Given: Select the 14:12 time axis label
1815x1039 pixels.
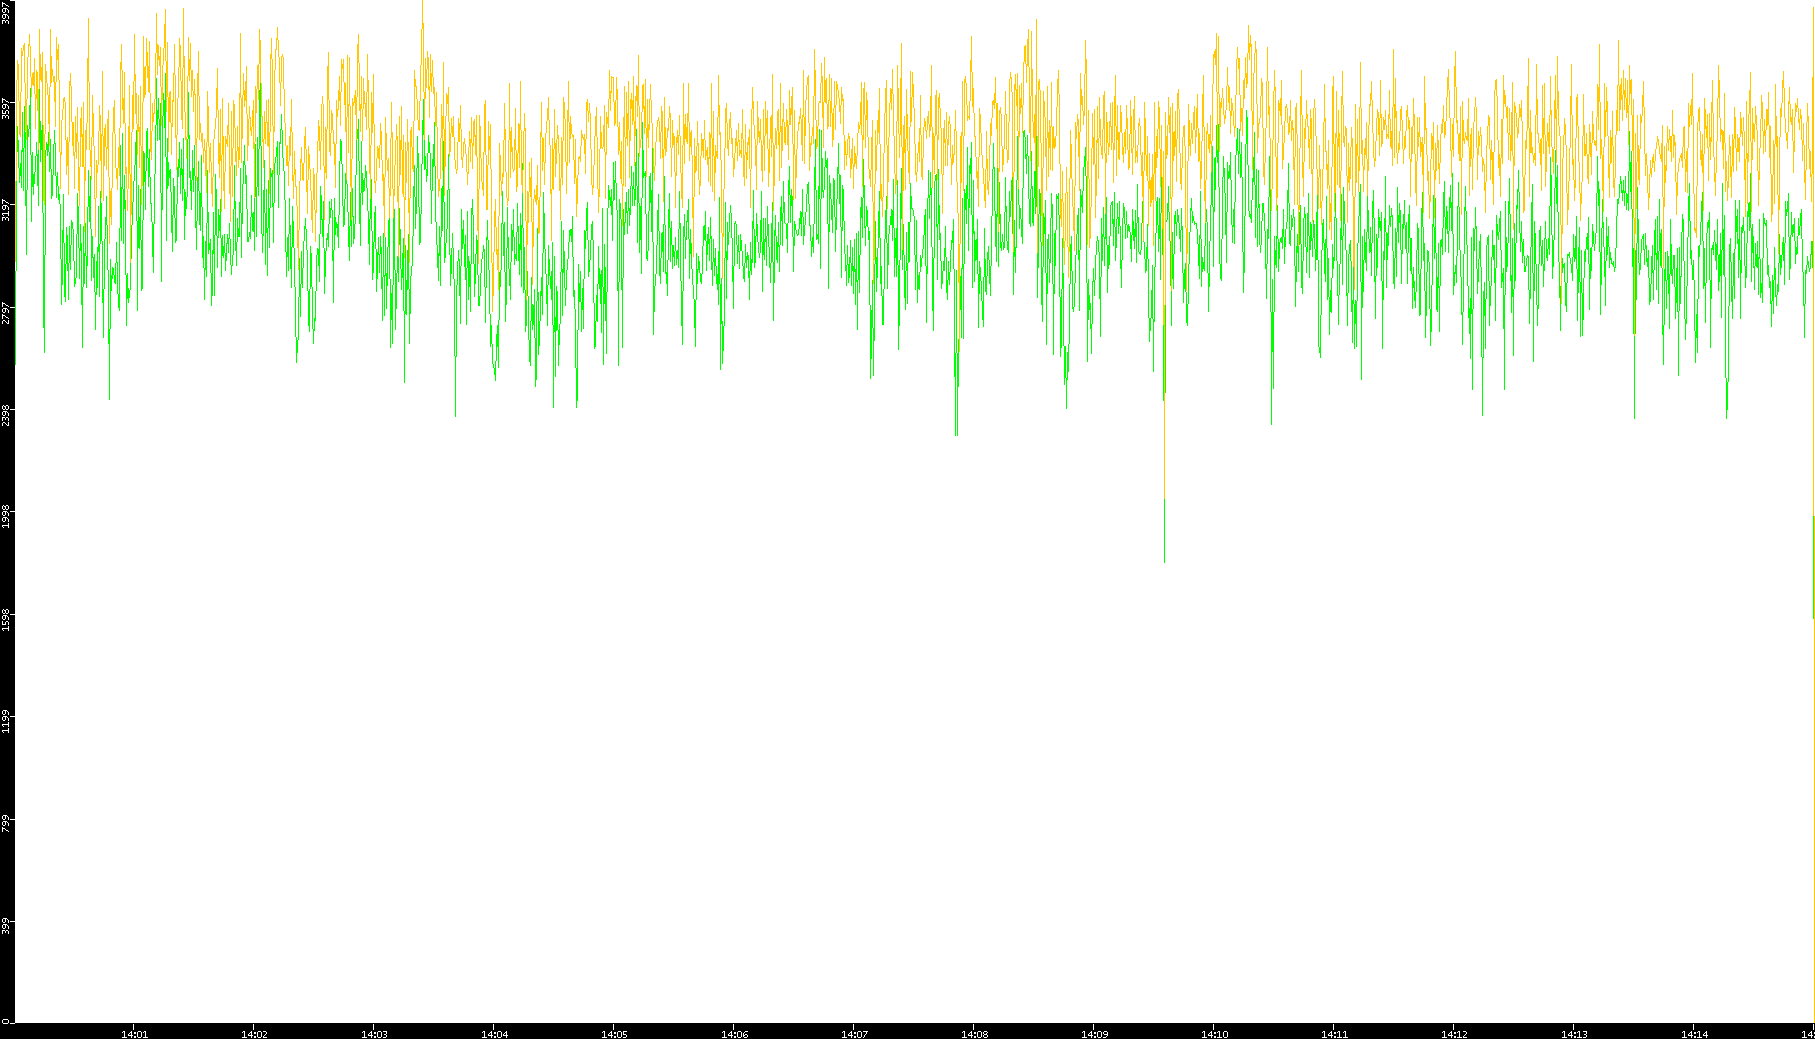Looking at the screenshot, I should click(x=1454, y=1034).
